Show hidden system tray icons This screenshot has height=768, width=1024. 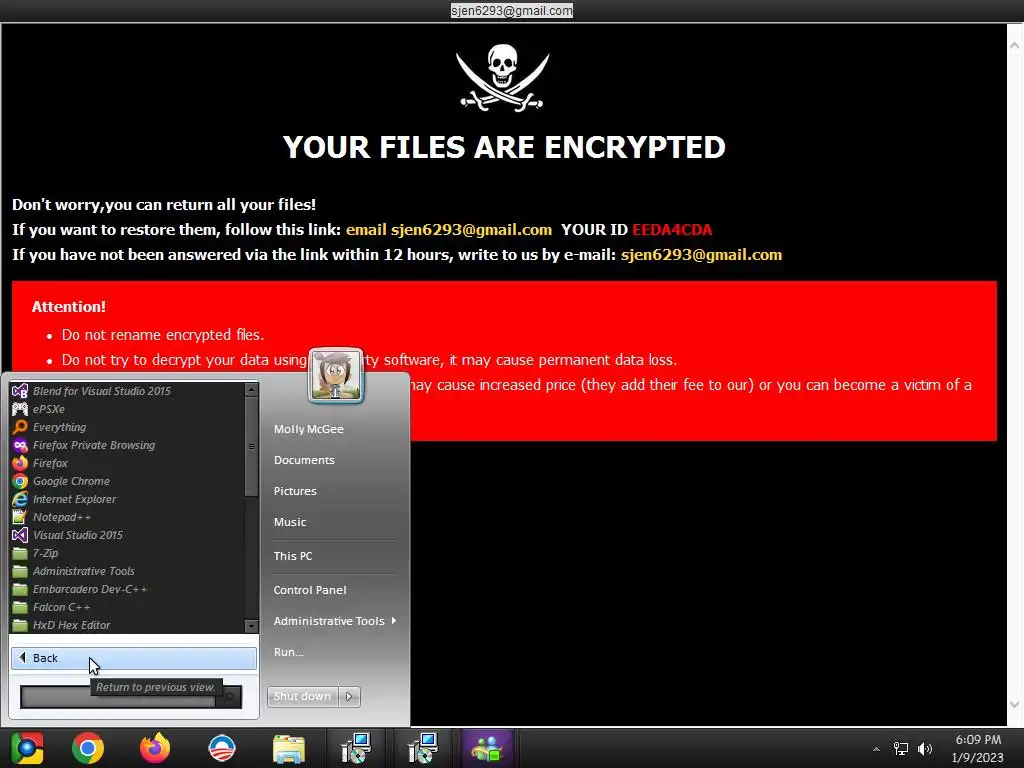coord(876,749)
